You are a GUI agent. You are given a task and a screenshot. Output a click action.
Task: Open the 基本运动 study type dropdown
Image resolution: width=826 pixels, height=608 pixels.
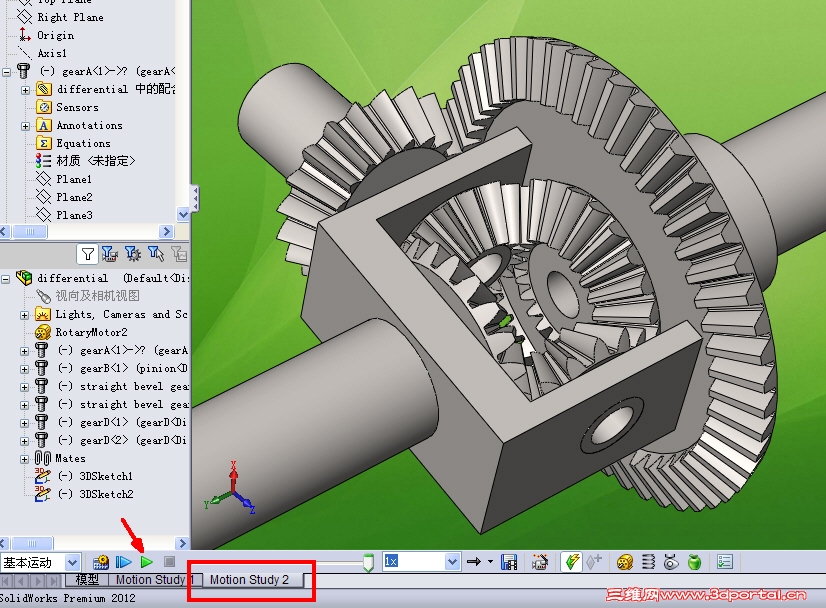click(x=72, y=563)
